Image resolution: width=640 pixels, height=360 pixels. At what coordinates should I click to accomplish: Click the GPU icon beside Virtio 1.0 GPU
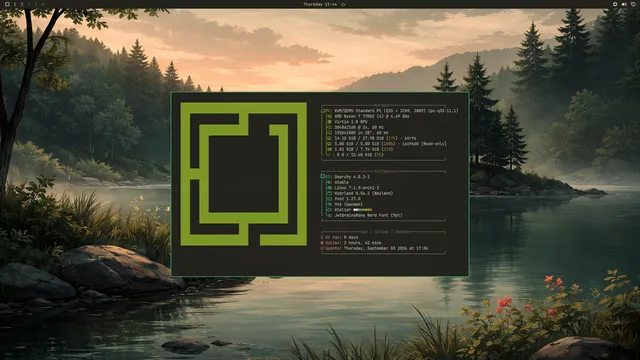pos(330,122)
